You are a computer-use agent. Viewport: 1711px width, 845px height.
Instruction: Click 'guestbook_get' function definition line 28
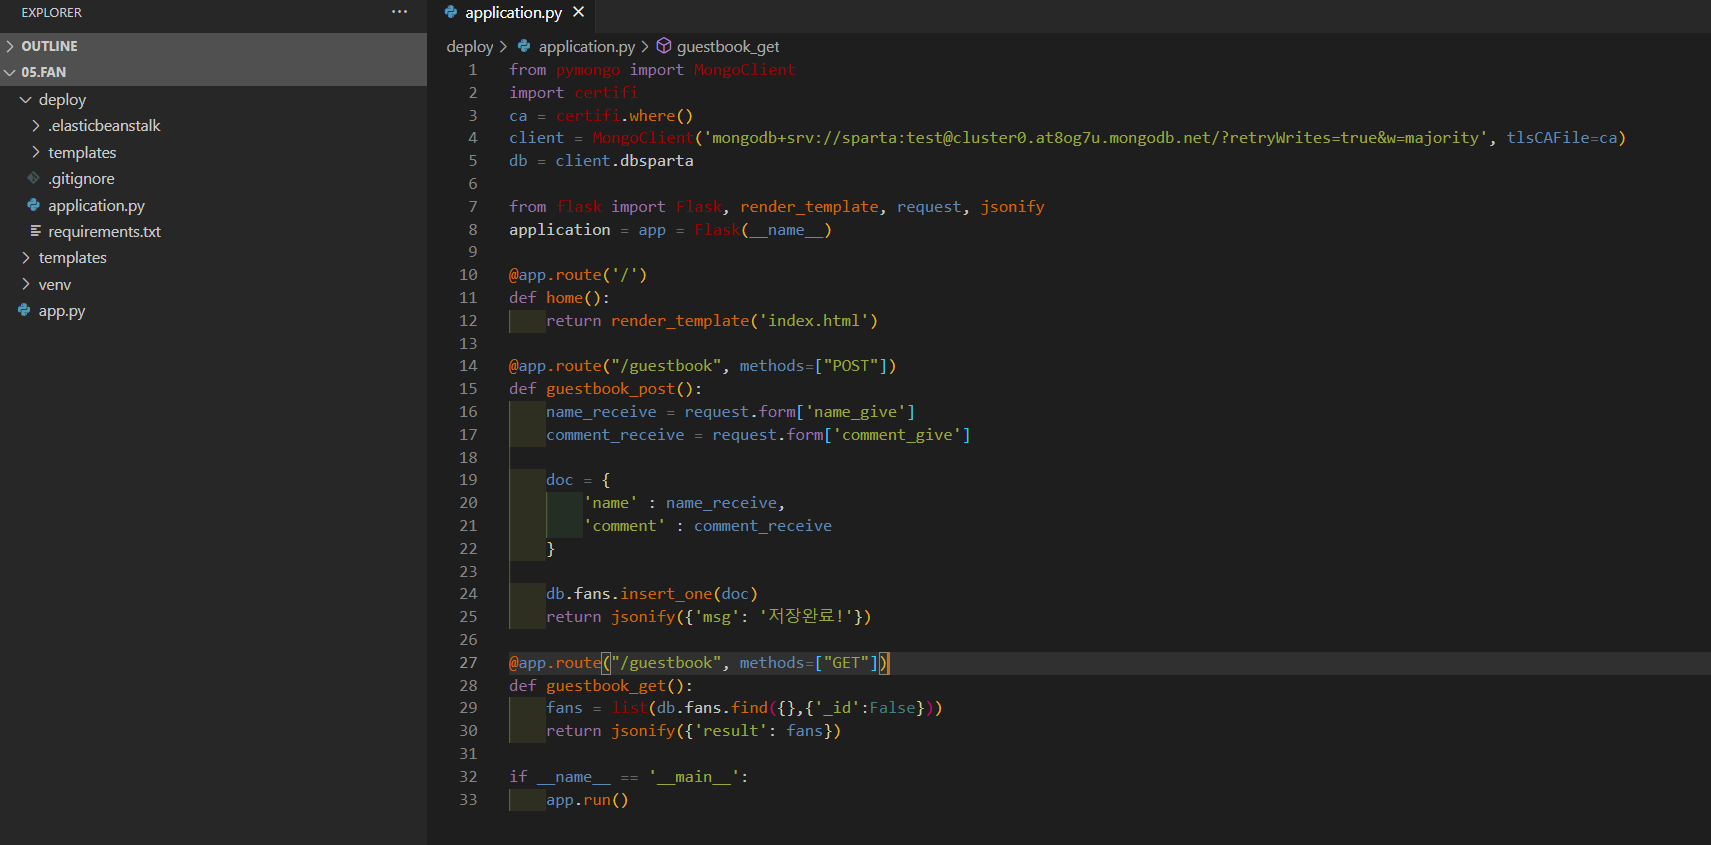click(606, 686)
